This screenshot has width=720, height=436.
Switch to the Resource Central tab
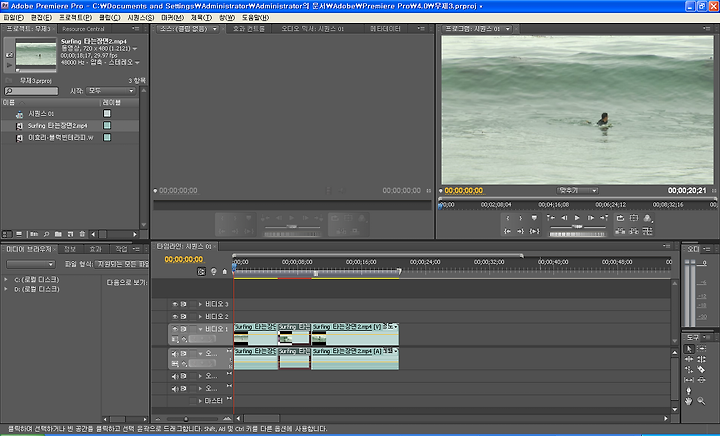(84, 28)
